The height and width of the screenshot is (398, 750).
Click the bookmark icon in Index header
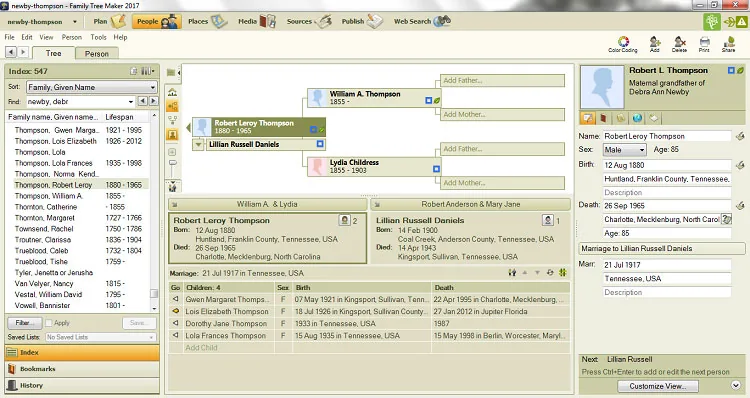tap(134, 71)
